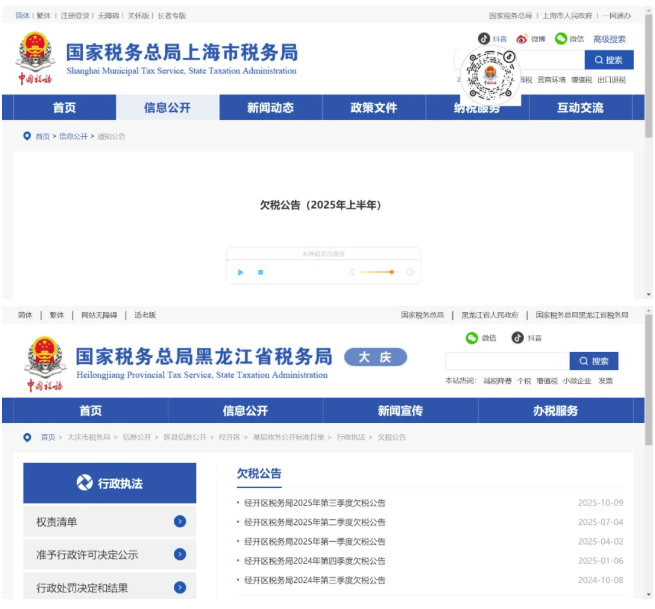Stop the audio reader playback
The image size is (655, 609).
(x=260, y=272)
